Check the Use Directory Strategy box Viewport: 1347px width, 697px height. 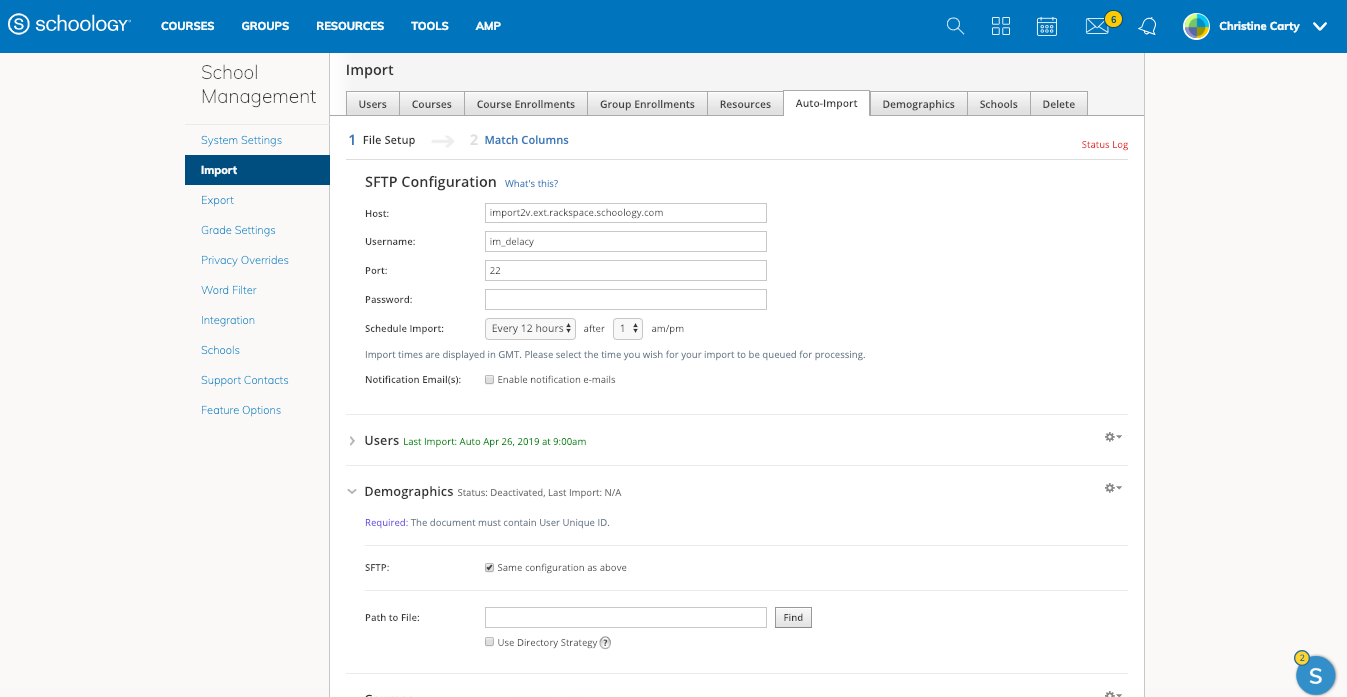coord(490,642)
